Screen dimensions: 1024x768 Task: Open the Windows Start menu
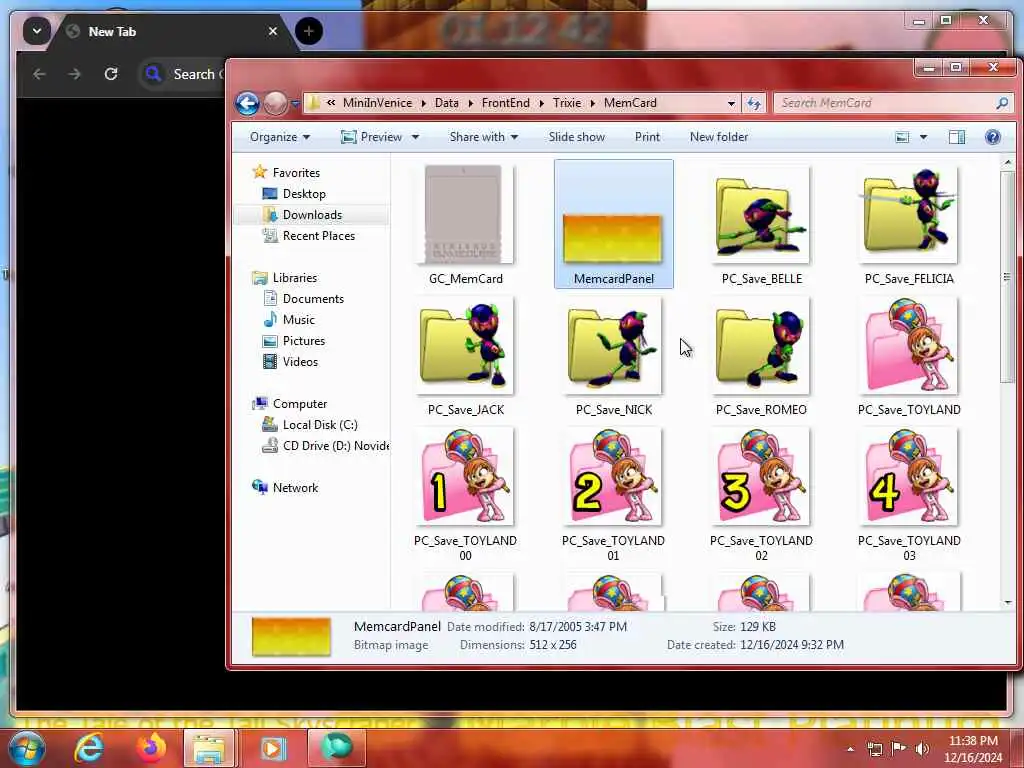[x=26, y=748]
